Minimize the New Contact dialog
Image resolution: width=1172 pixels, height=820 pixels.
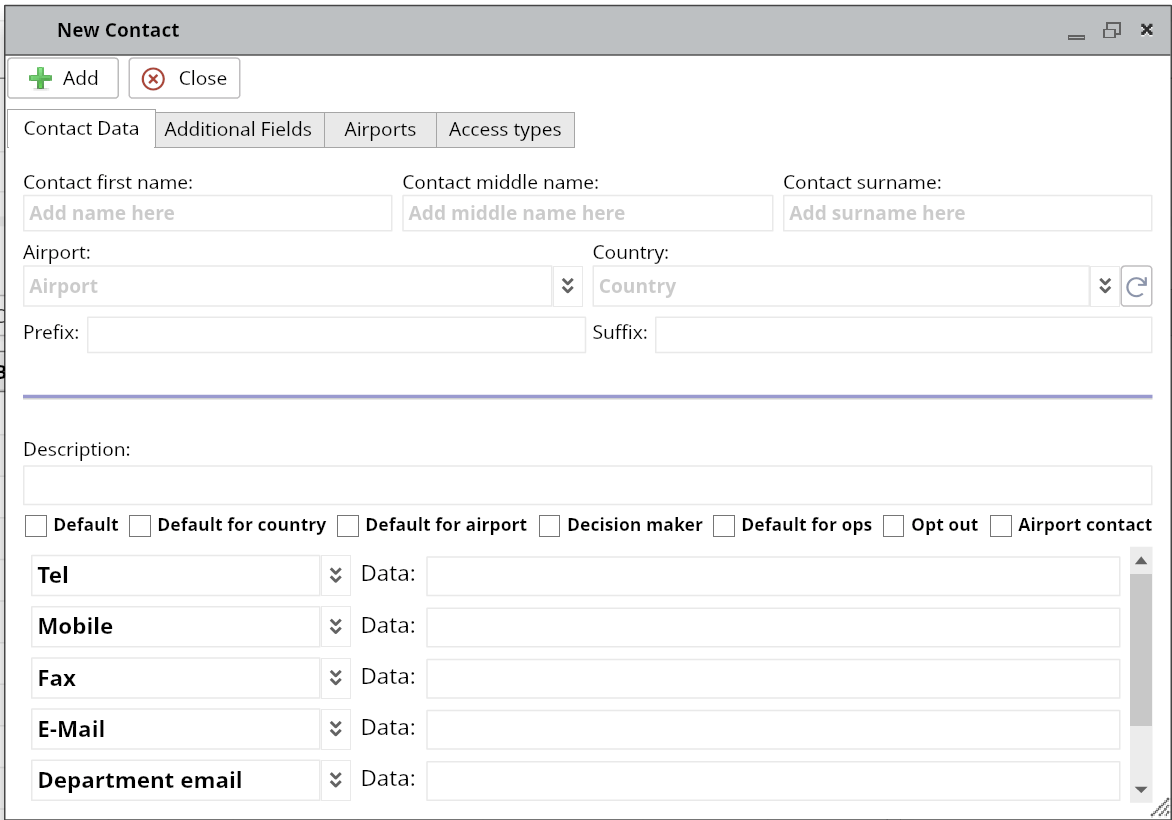(x=1077, y=33)
